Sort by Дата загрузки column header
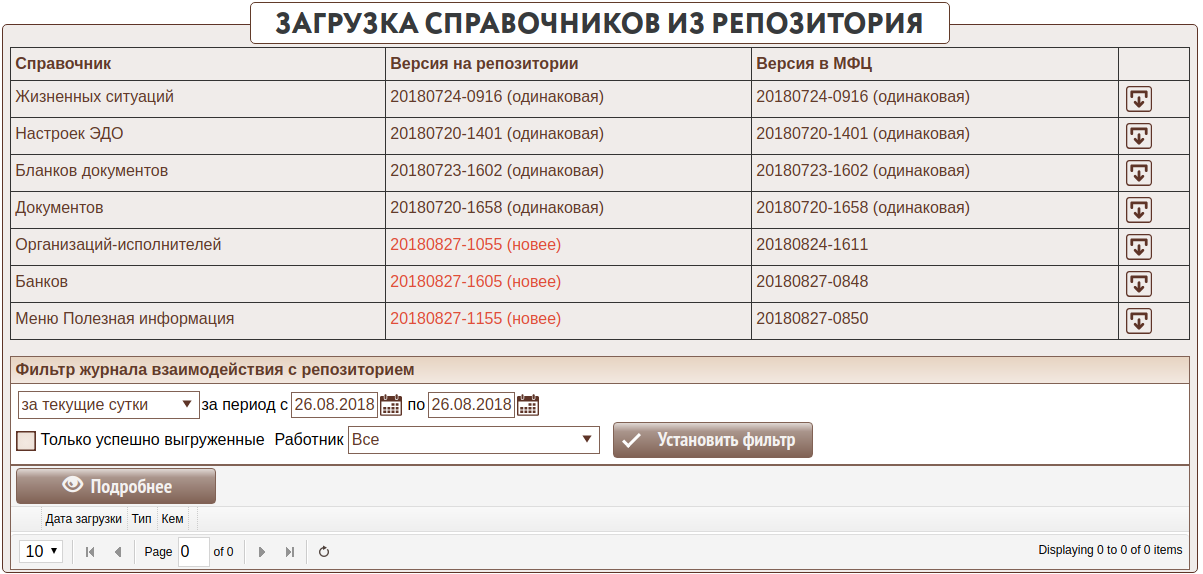The height and width of the screenshot is (574, 1203). pos(84,519)
